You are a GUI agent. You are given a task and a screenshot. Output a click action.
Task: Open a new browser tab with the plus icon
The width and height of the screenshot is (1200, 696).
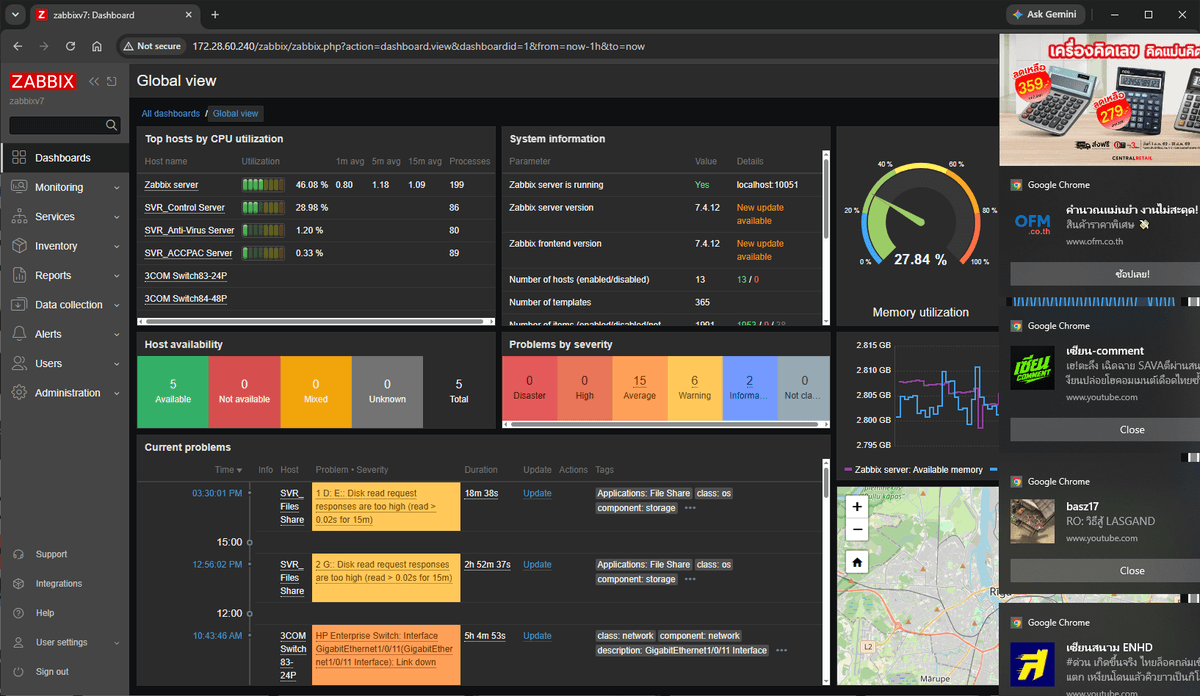pos(215,15)
